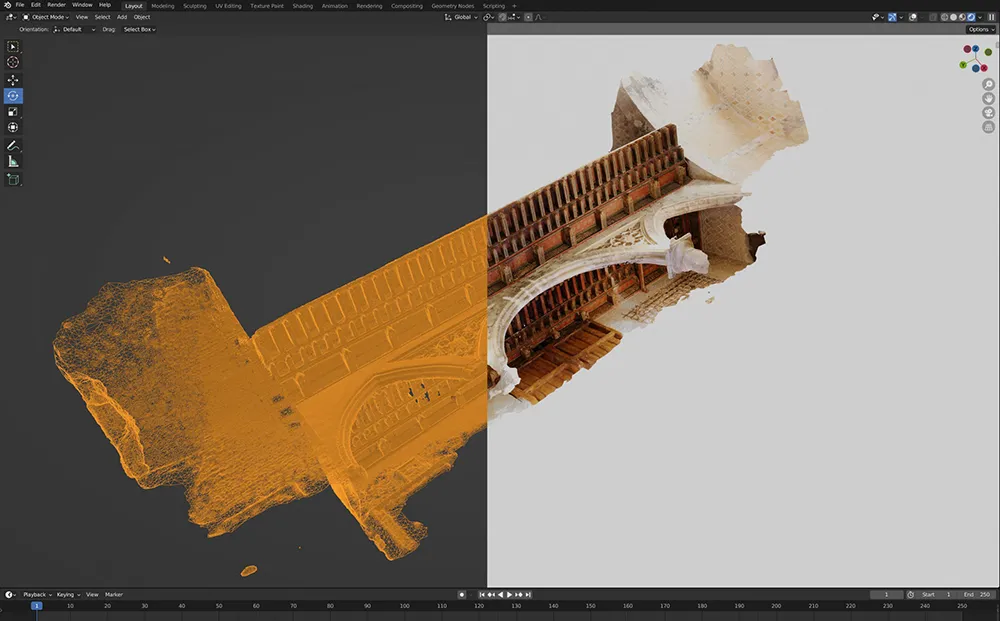Select the Measure tool
This screenshot has height=621, width=1000.
[x=13, y=162]
